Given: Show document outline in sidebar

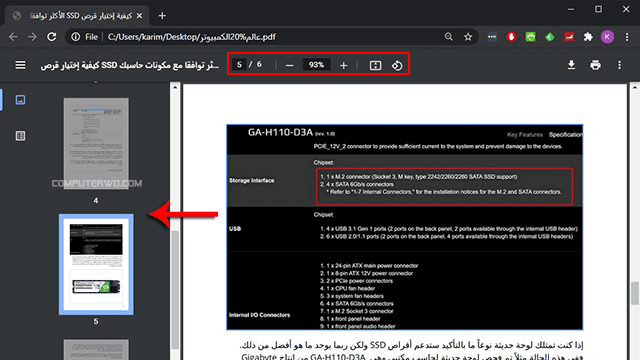Looking at the screenshot, I should point(20,136).
